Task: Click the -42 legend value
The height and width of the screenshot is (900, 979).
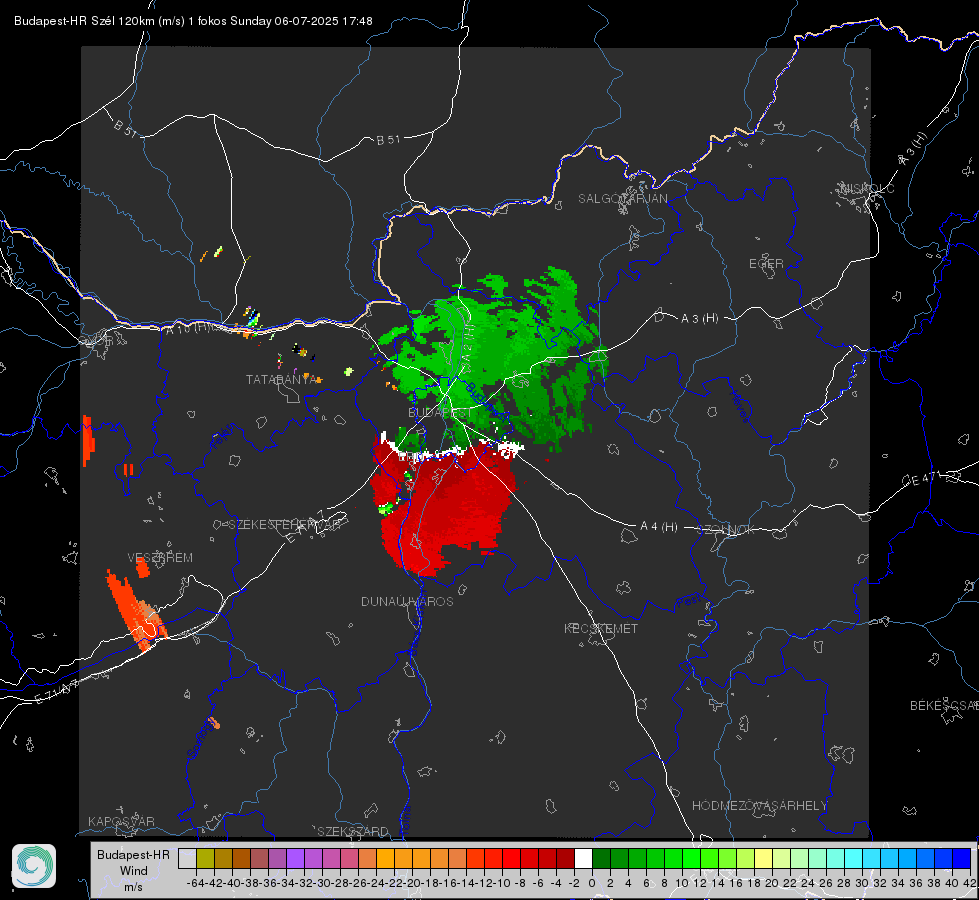Action: pyautogui.click(x=214, y=883)
